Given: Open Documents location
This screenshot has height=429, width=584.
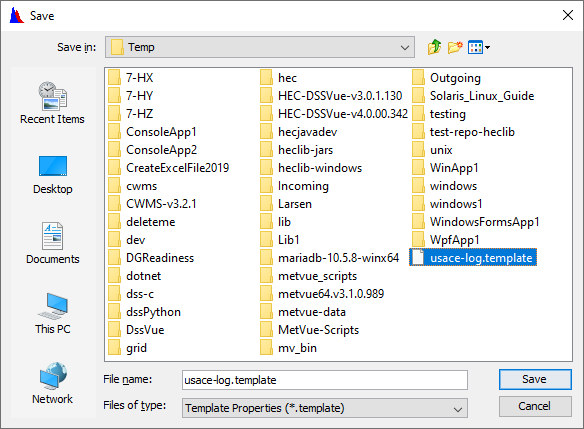Looking at the screenshot, I should coord(53,243).
